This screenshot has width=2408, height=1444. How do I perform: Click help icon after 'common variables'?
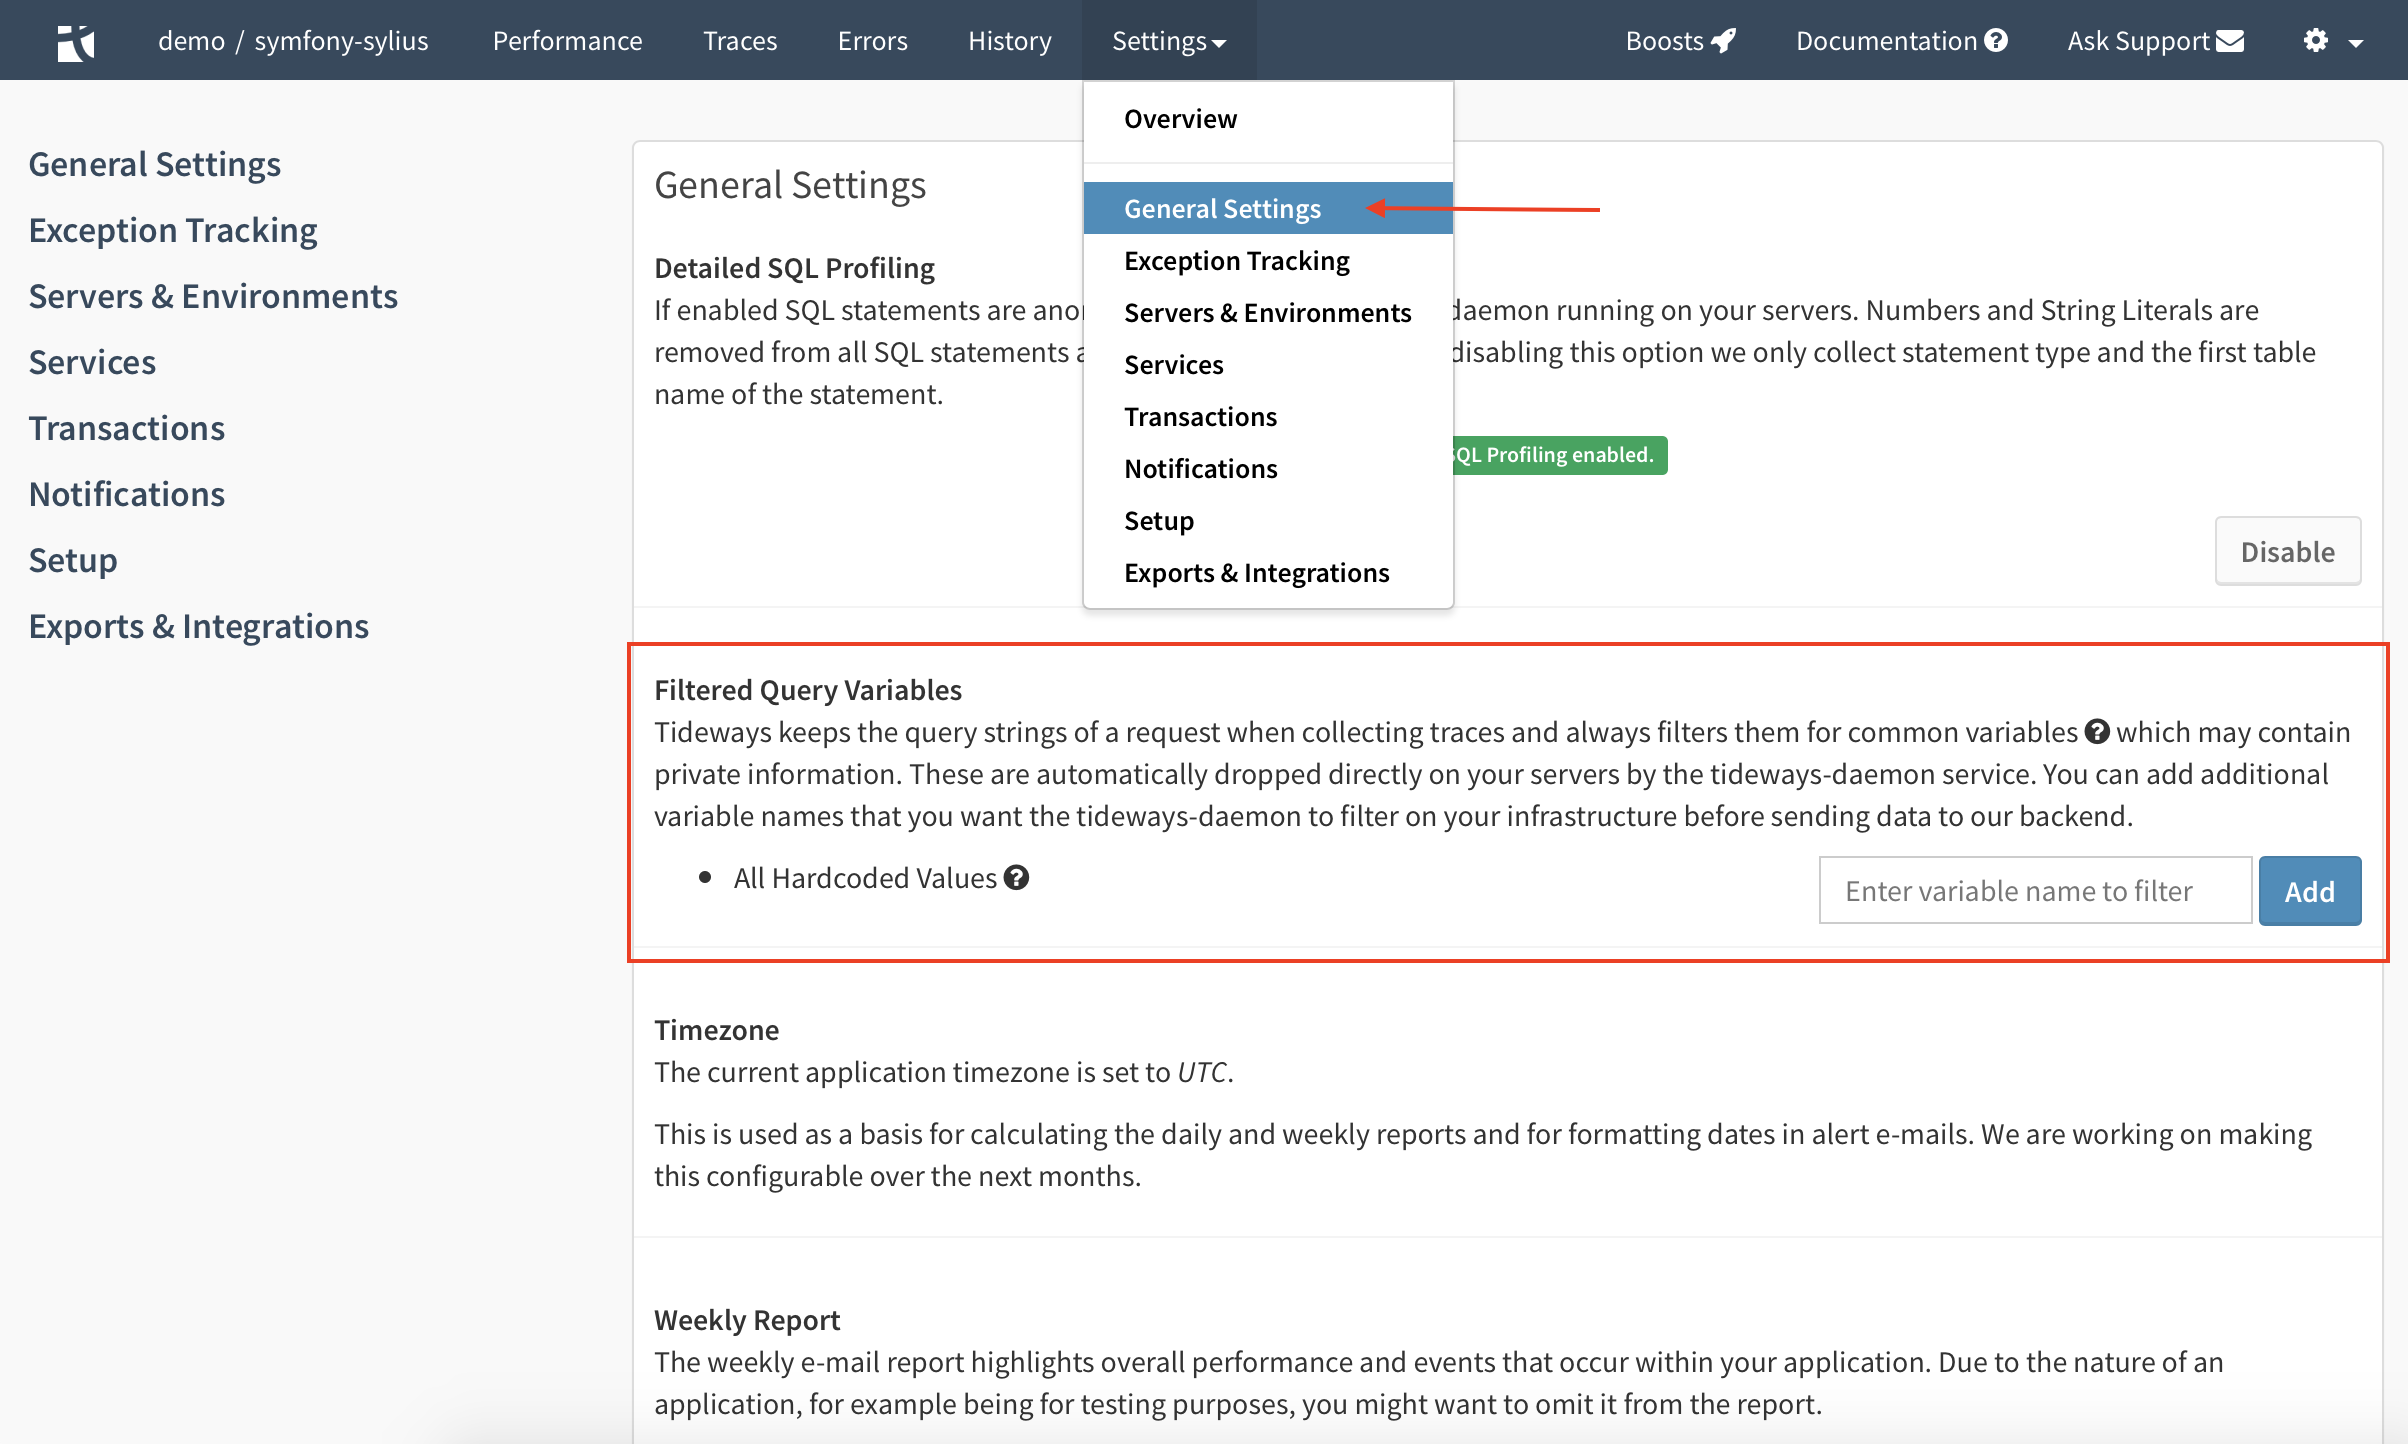point(2097,732)
